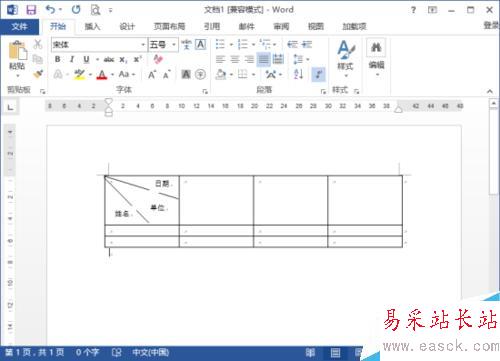Click the Enclose Characters circle icon
The height and width of the screenshot is (361, 500).
(x=200, y=74)
